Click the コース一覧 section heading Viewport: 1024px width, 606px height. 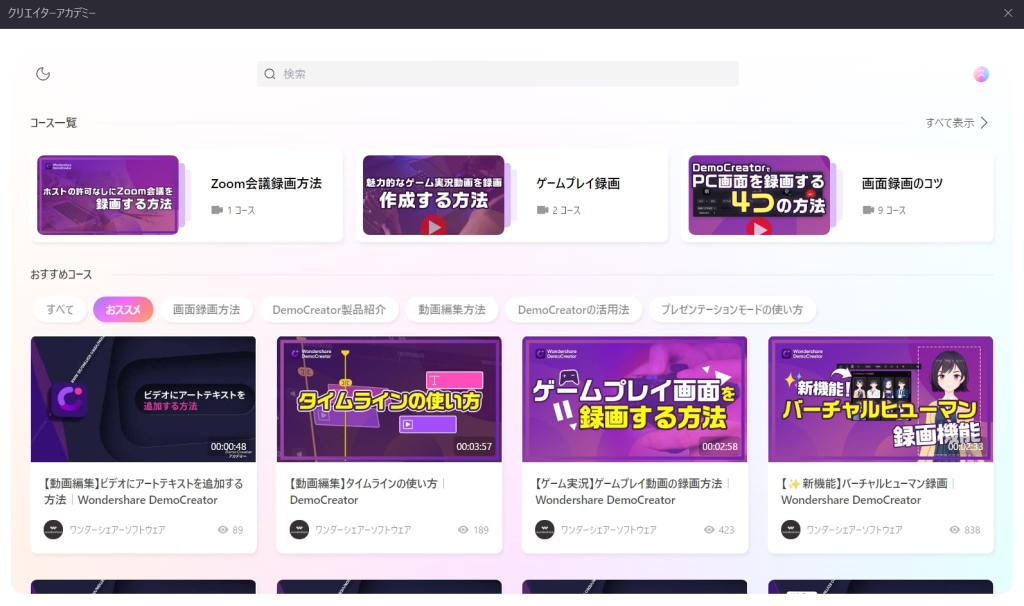pyautogui.click(x=54, y=123)
